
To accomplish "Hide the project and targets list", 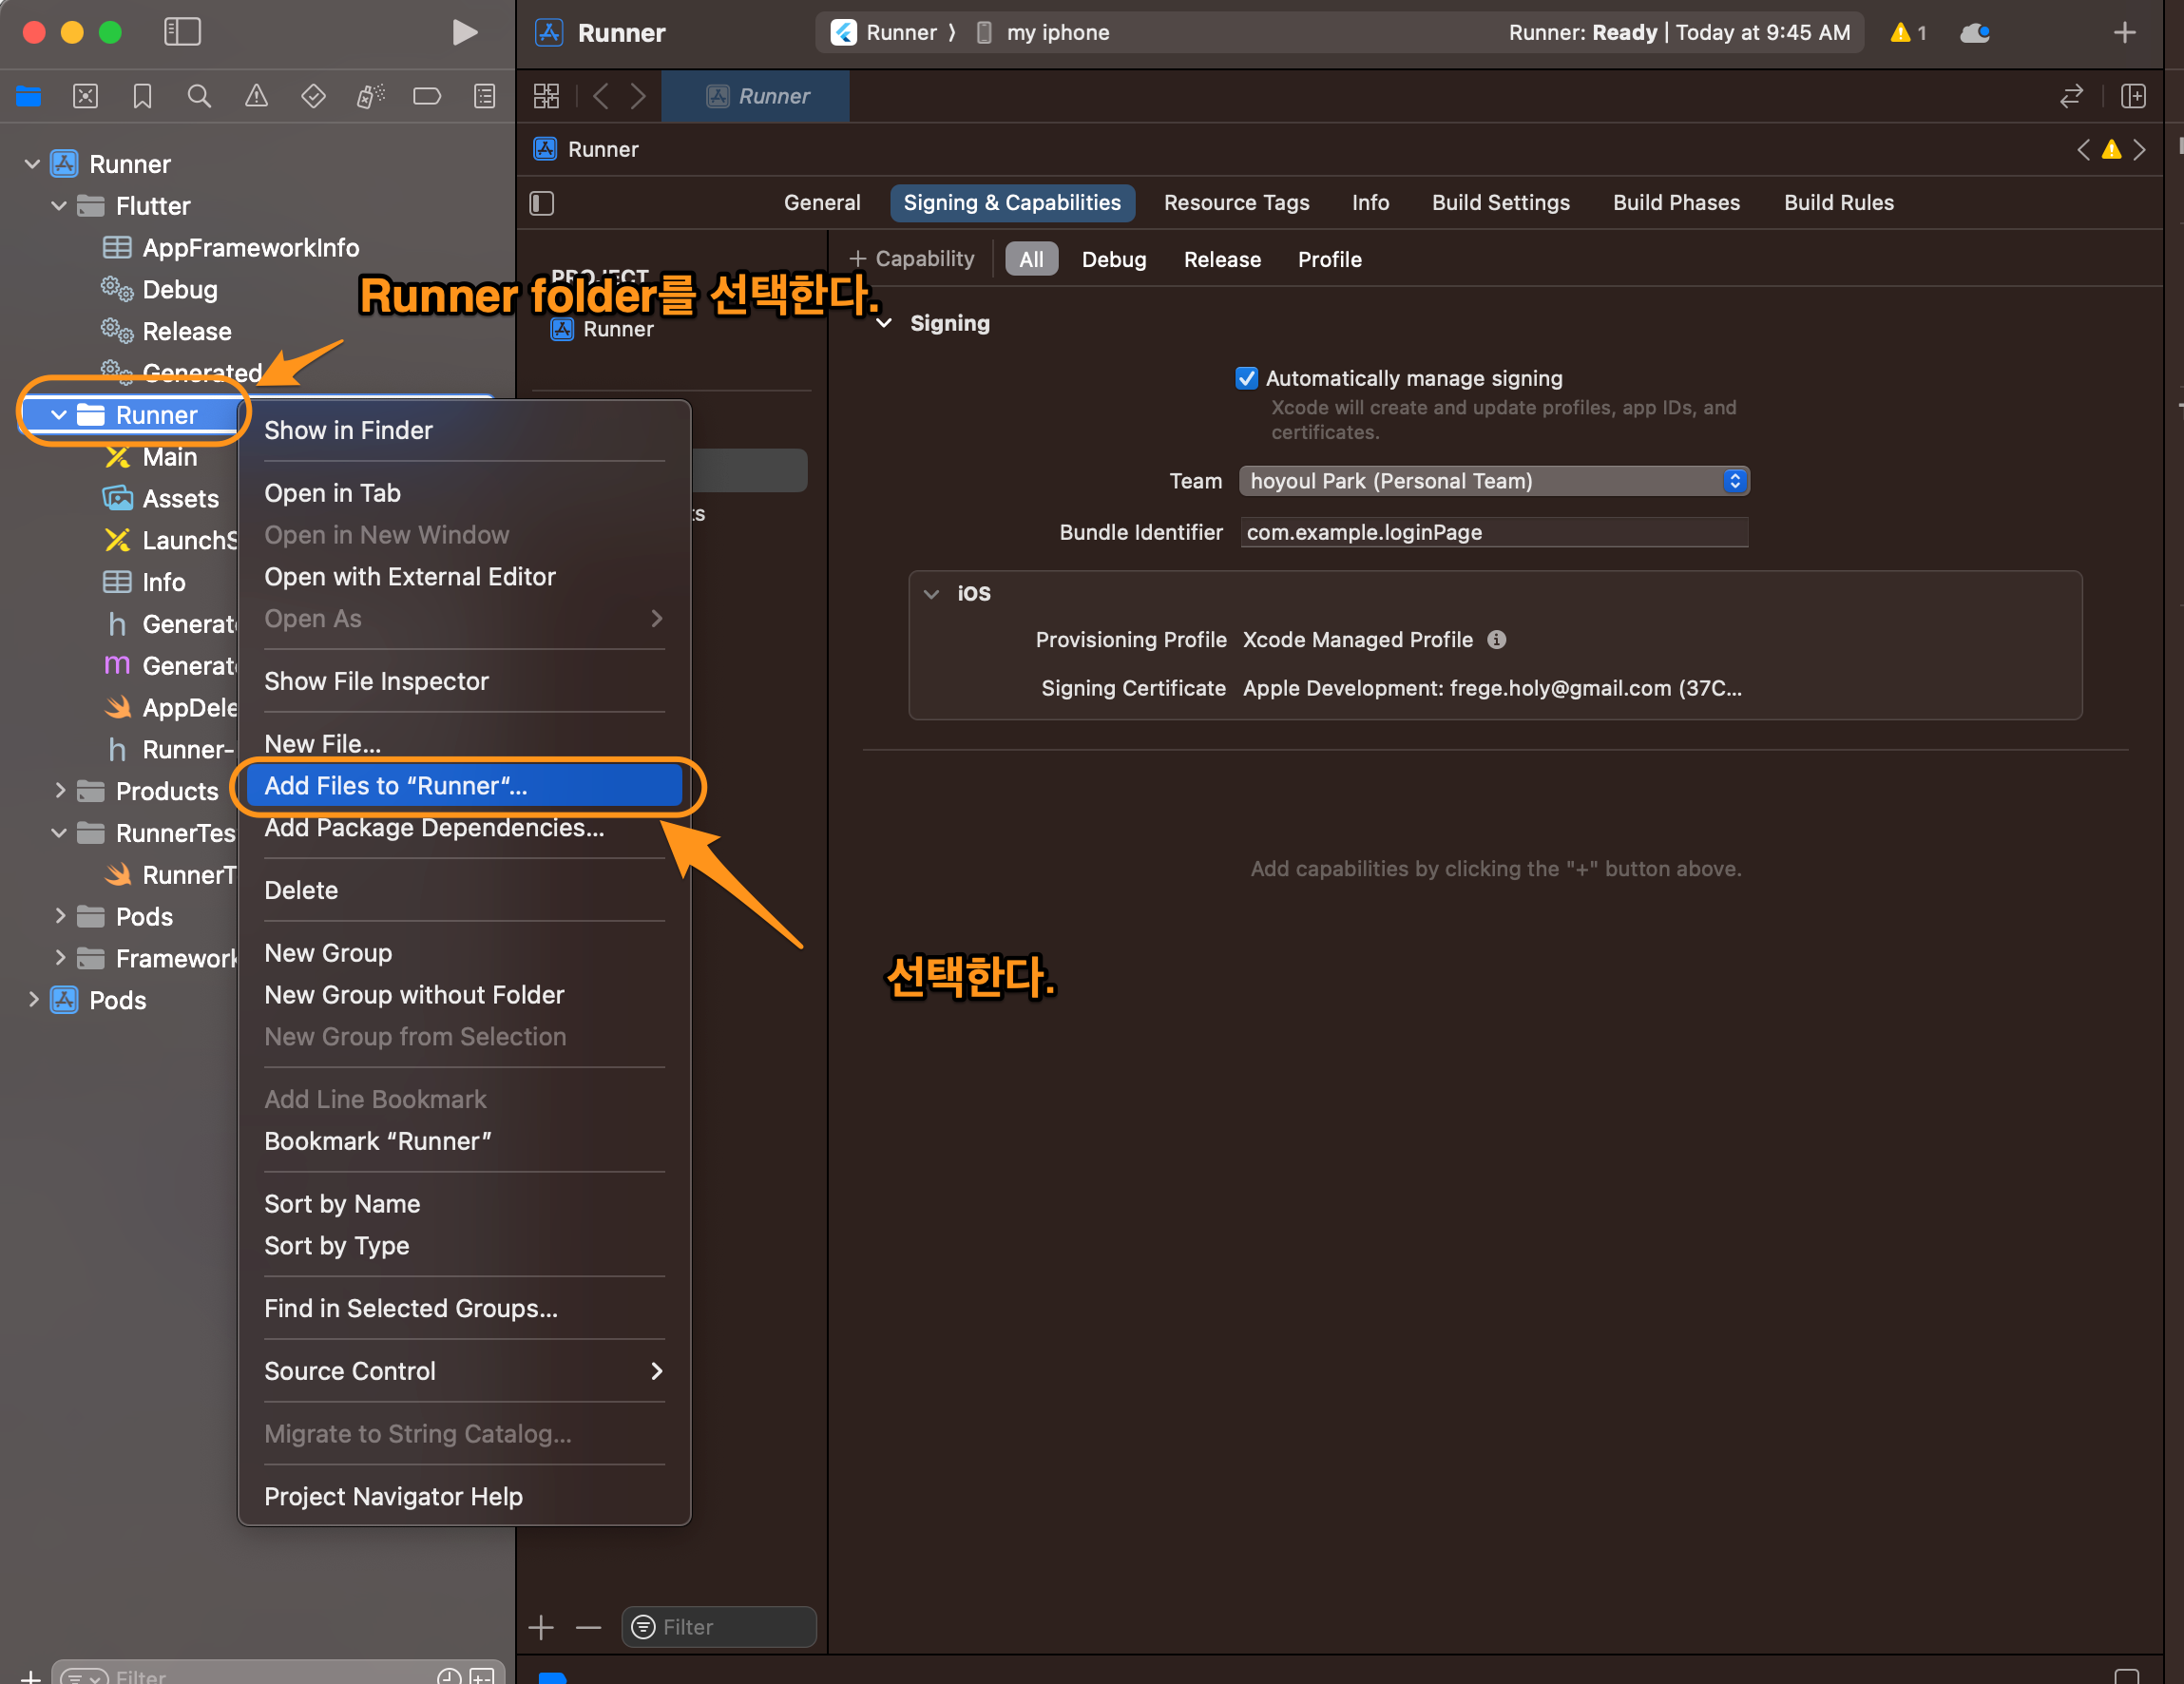I will click(x=542, y=203).
